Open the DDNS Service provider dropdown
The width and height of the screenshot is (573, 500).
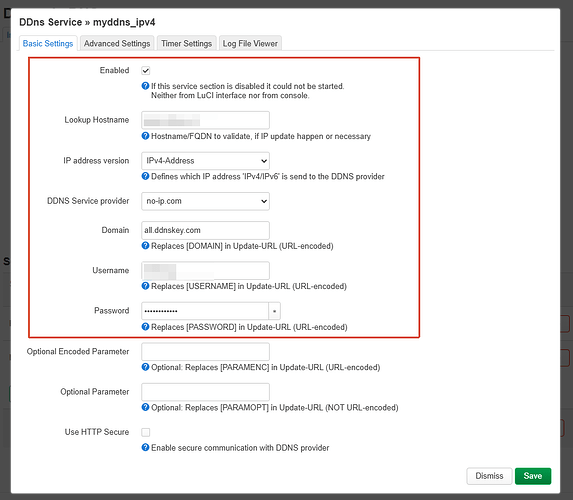pos(205,201)
